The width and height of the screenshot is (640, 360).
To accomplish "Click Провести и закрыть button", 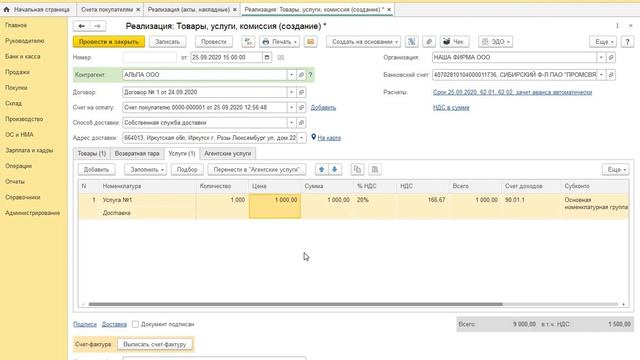I will (109, 42).
